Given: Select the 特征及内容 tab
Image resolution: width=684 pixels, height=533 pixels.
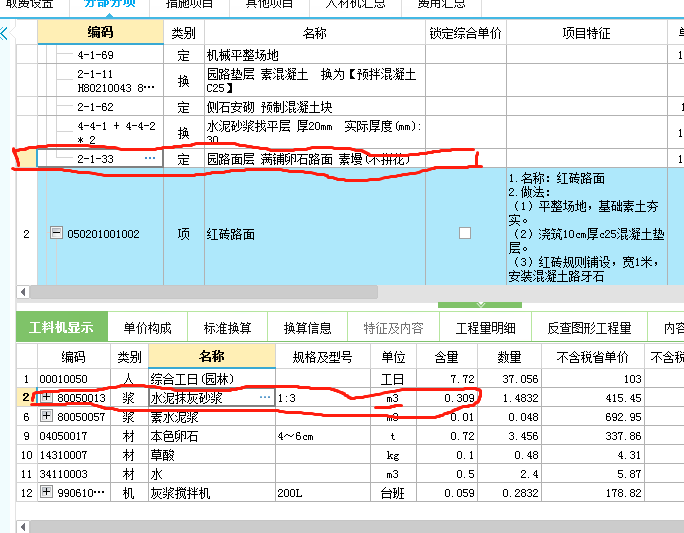Looking at the screenshot, I should pos(393,328).
